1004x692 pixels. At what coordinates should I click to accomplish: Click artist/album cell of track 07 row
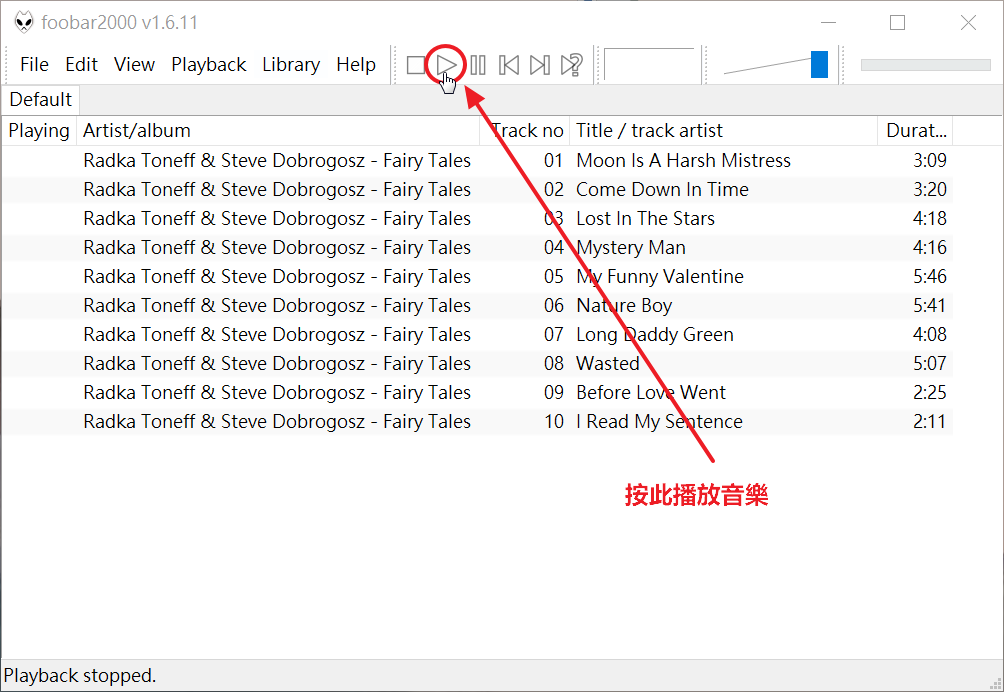tap(277, 334)
